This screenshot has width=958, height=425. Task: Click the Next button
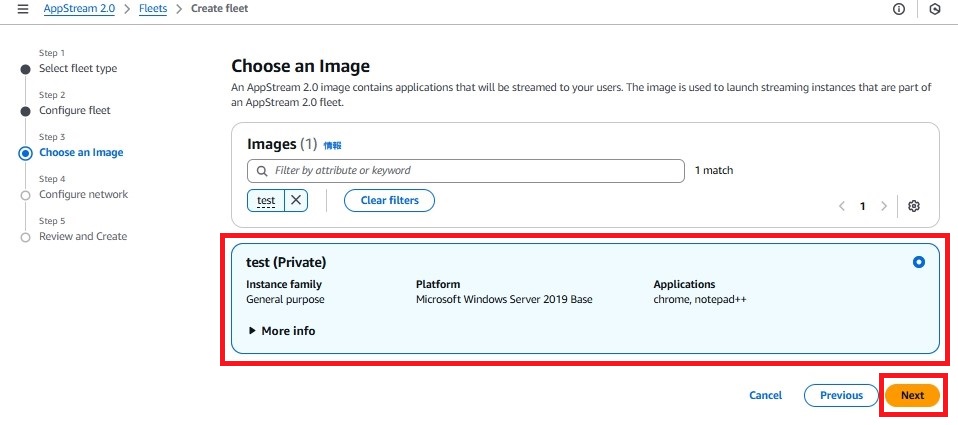click(x=912, y=395)
